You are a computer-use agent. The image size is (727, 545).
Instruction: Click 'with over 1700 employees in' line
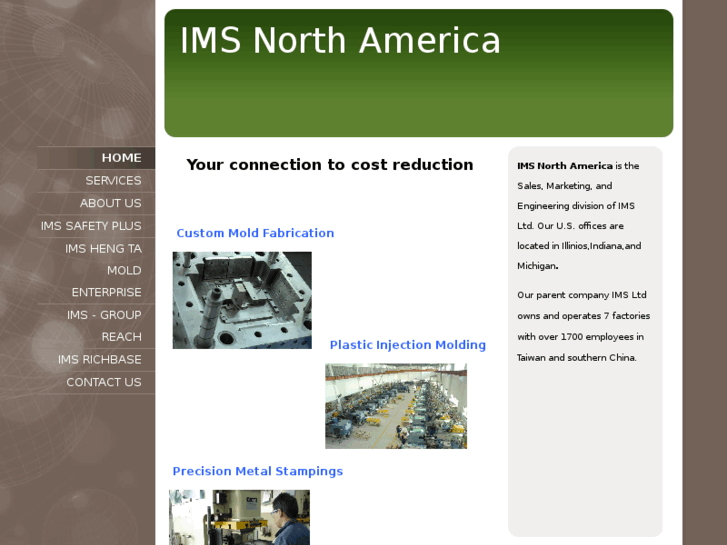[580, 337]
